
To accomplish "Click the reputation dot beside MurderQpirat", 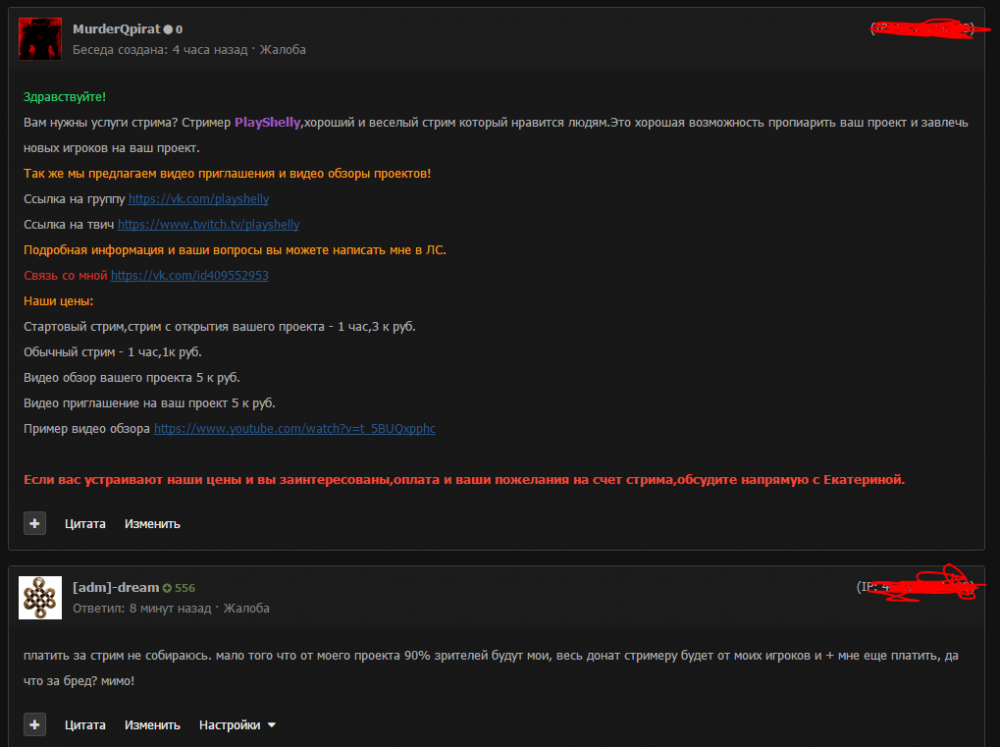I will (x=168, y=30).
